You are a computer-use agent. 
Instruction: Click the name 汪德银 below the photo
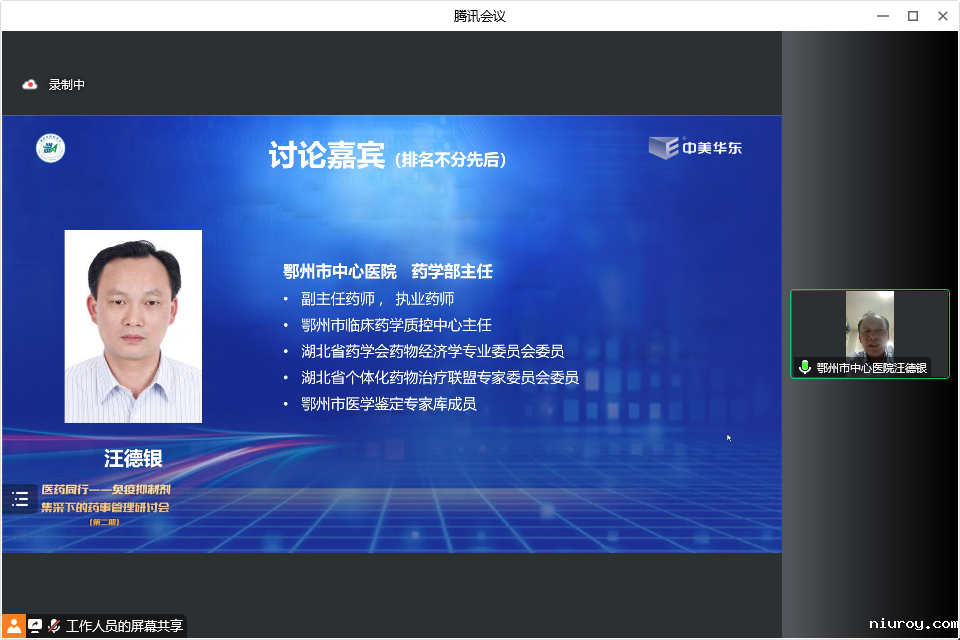133,458
